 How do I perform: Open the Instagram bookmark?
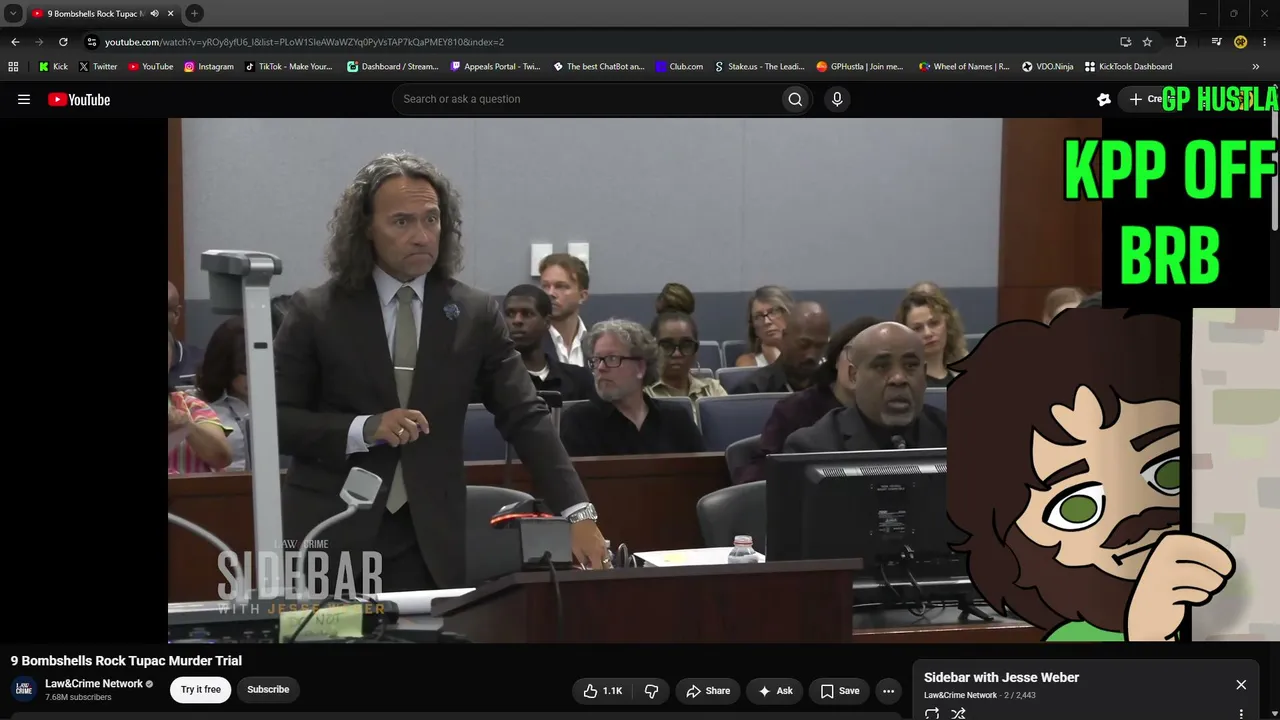[x=208, y=67]
